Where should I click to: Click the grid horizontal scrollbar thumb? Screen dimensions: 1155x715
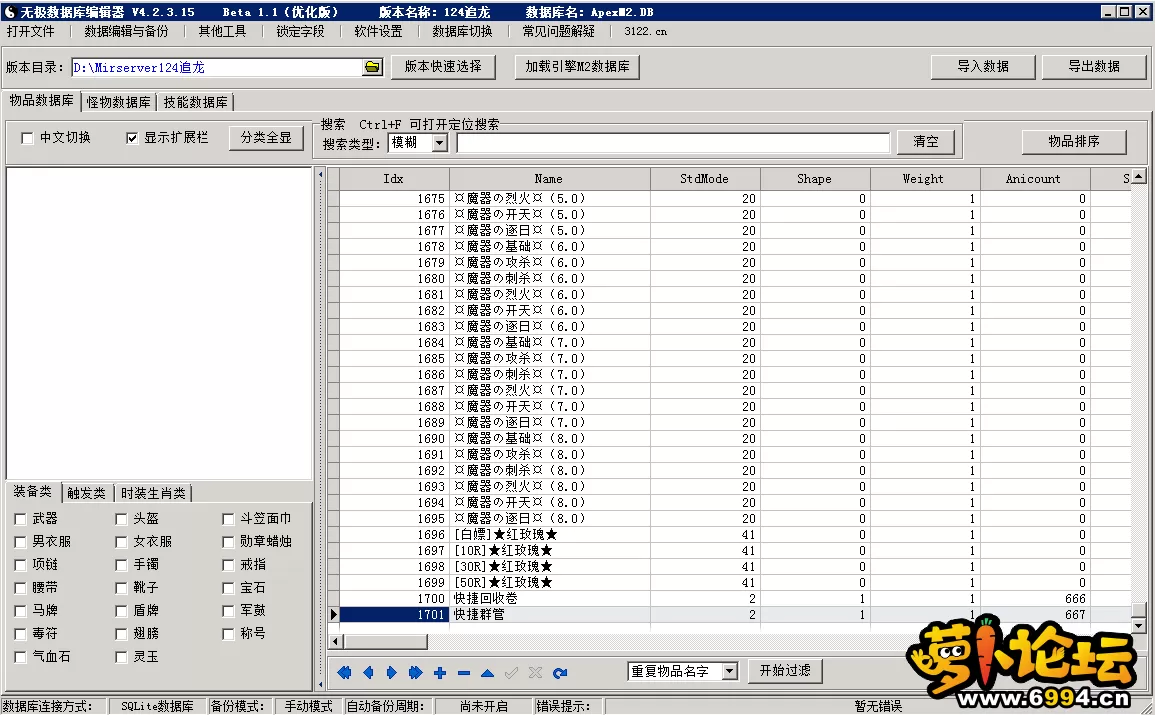pyautogui.click(x=385, y=641)
